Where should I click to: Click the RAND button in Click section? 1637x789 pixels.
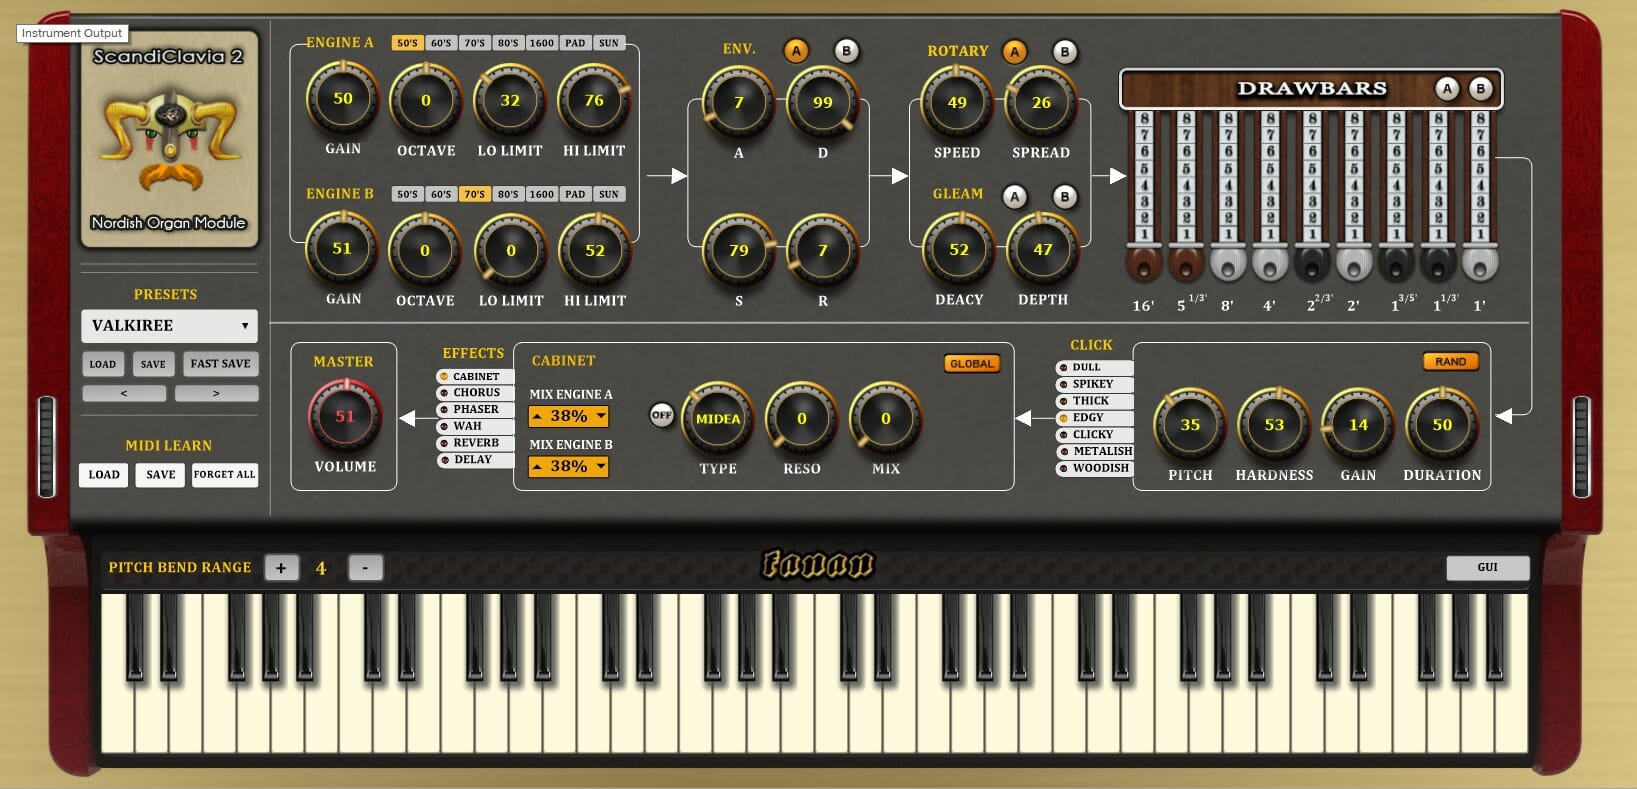click(x=1449, y=362)
